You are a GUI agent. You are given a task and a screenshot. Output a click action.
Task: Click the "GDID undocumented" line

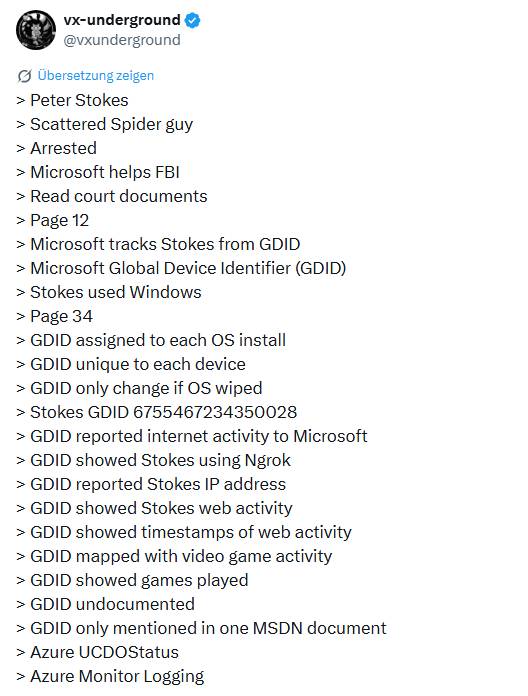coord(106,604)
